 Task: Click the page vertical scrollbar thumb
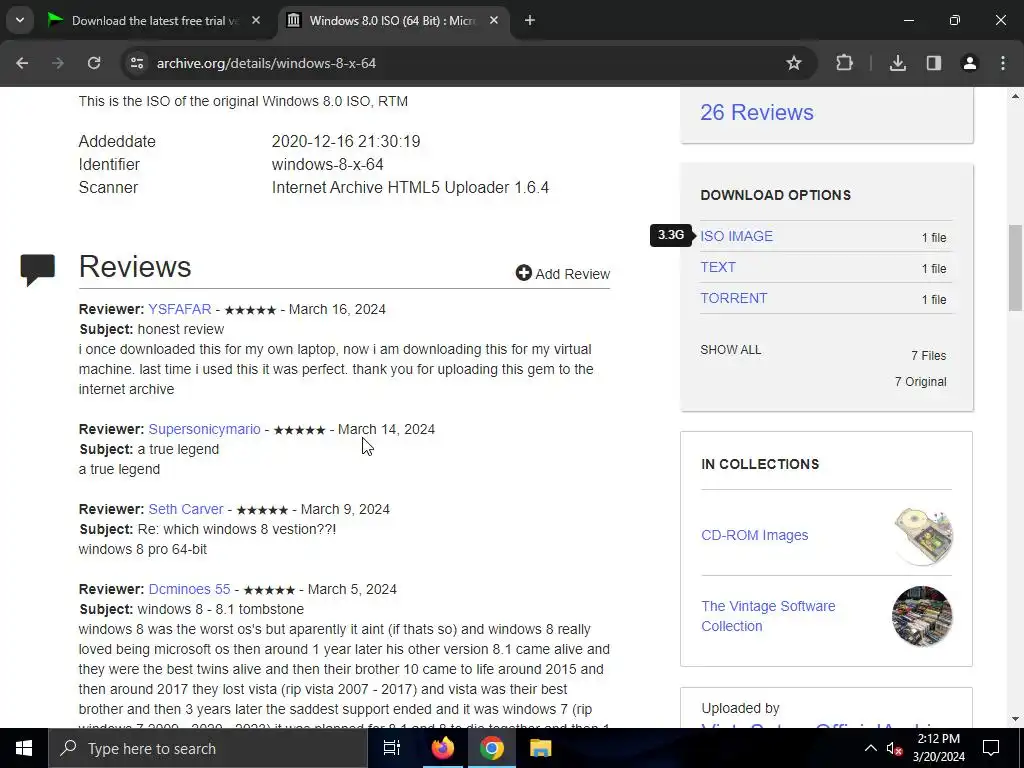click(x=1016, y=268)
